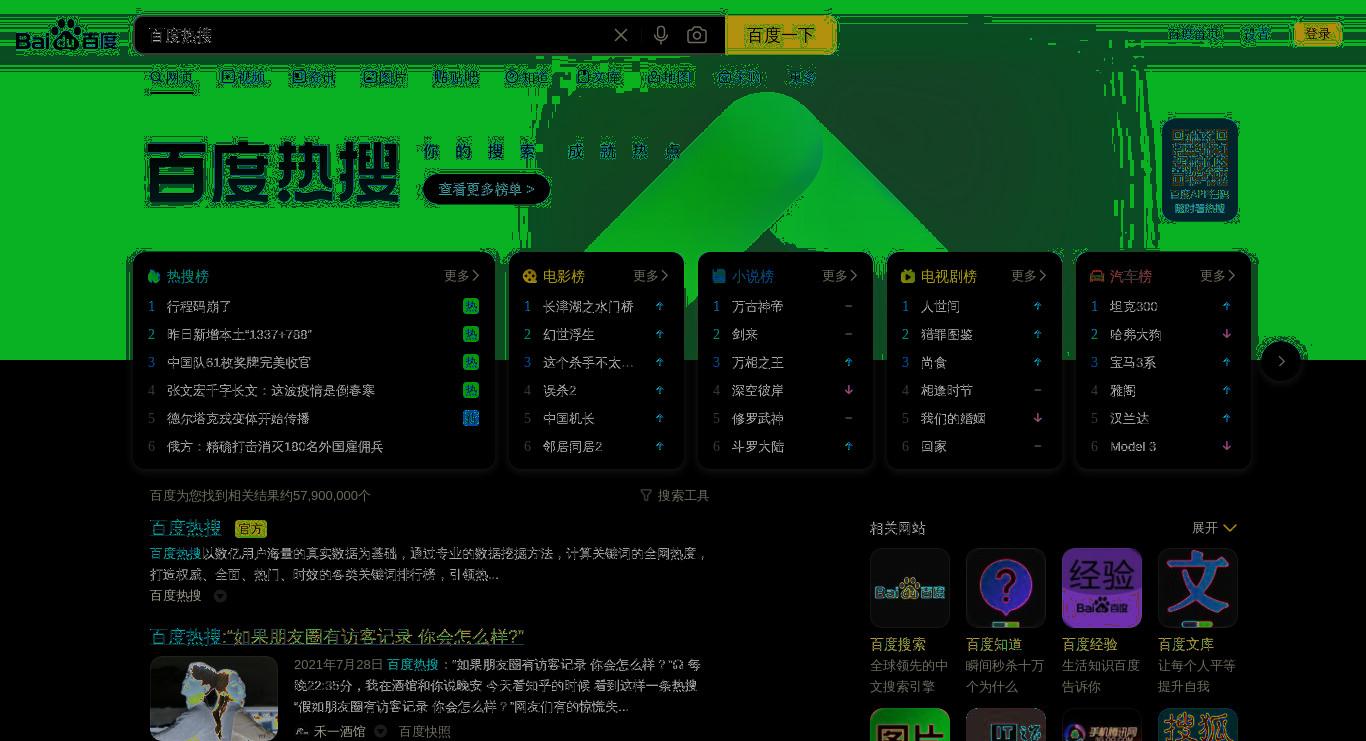Click the 电视剧榜 TV icon
Viewport: 1366px width, 741px height.
908,276
